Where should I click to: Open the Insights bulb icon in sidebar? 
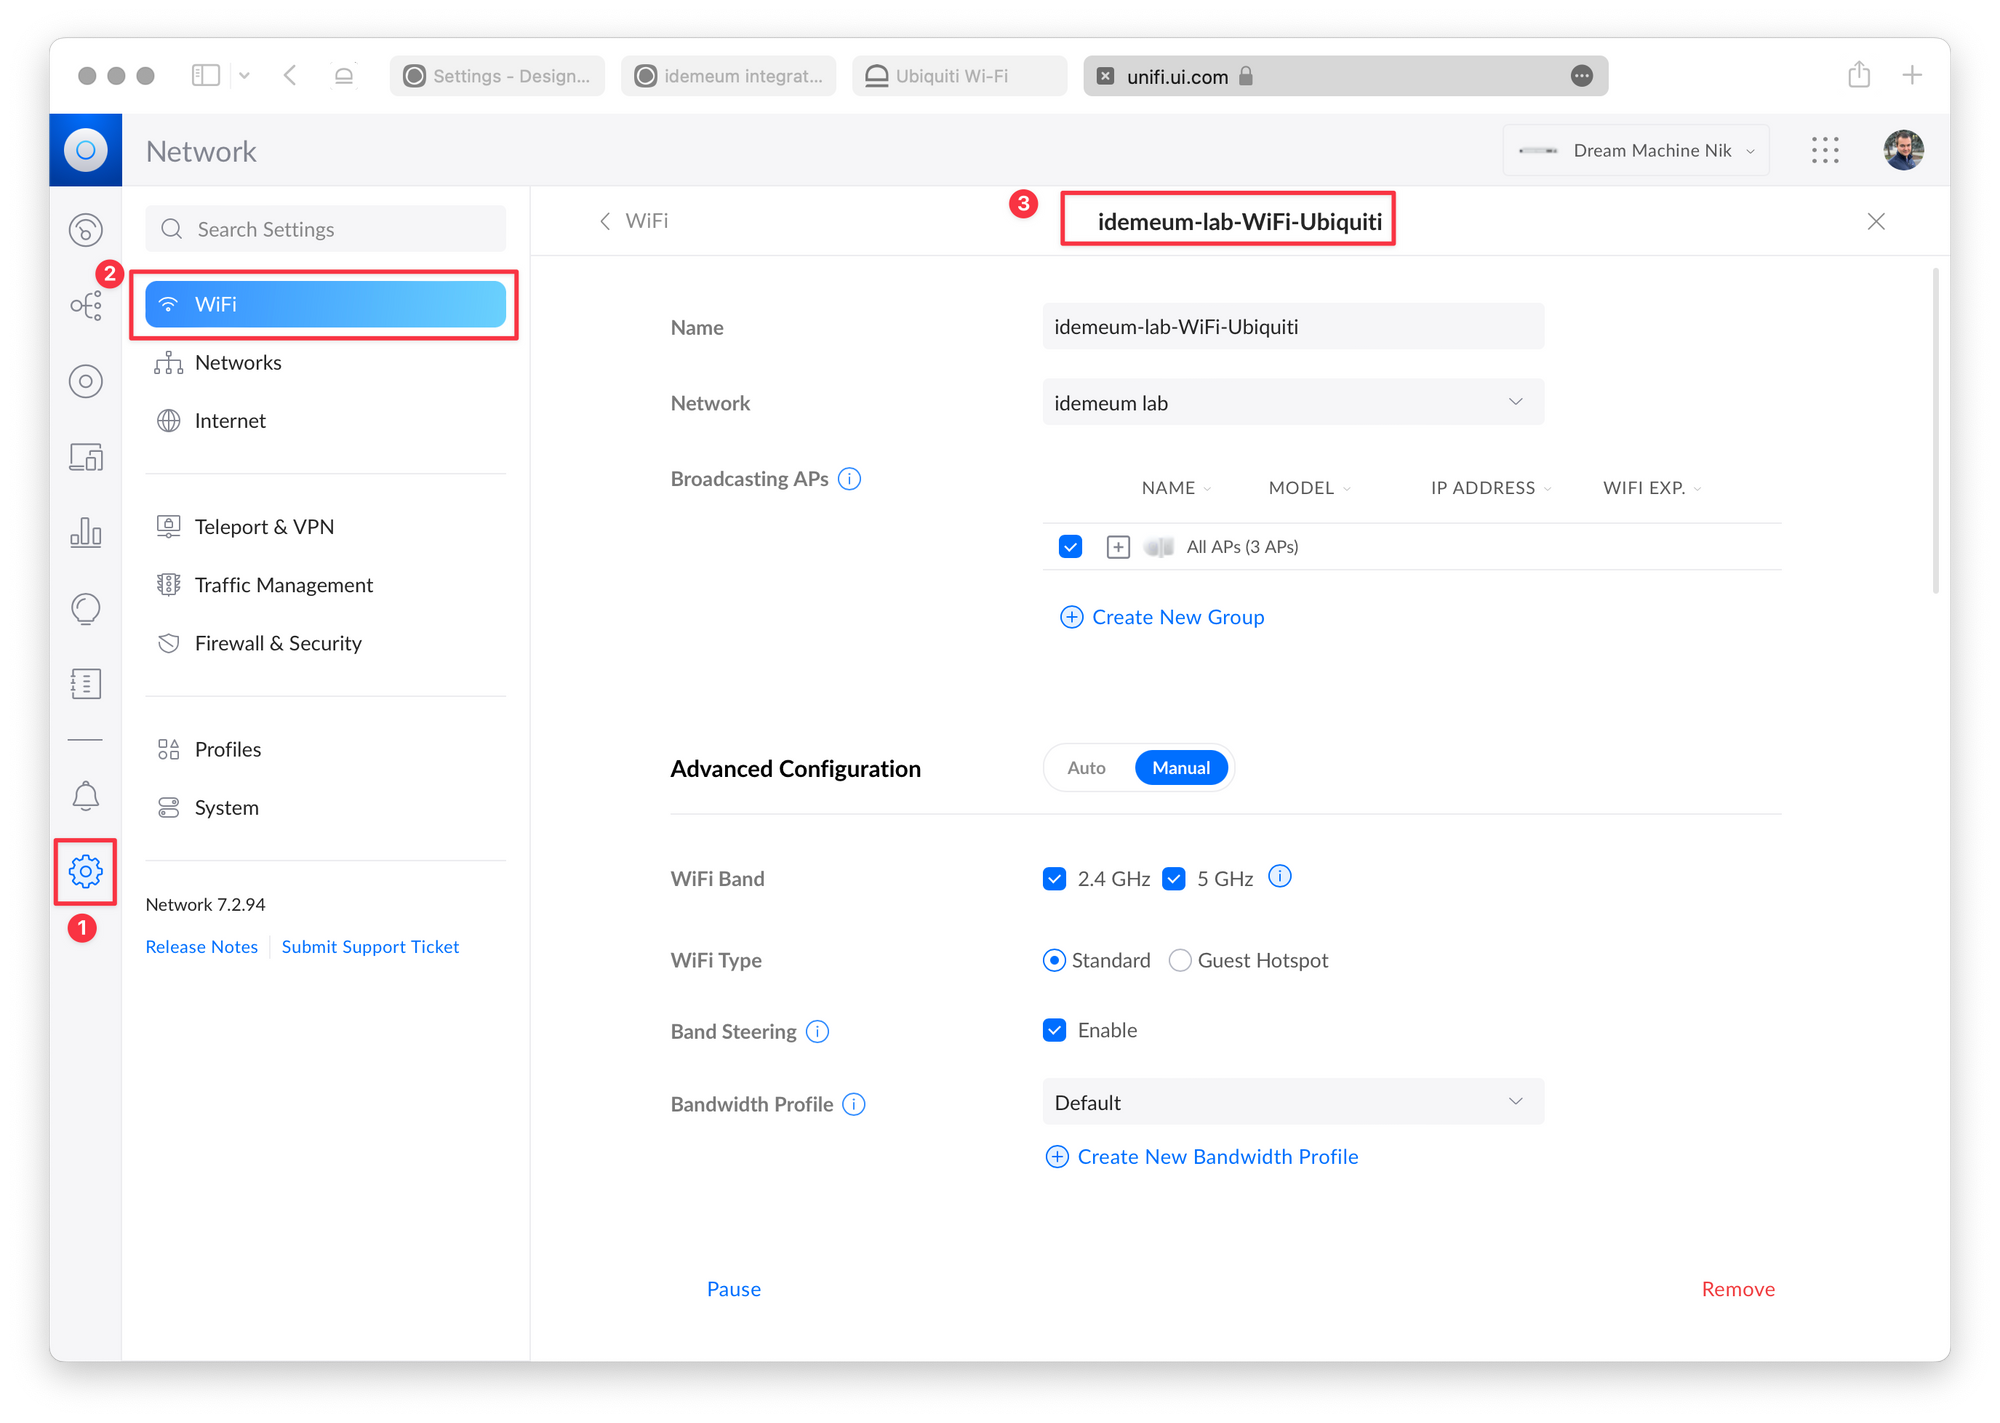[86, 608]
